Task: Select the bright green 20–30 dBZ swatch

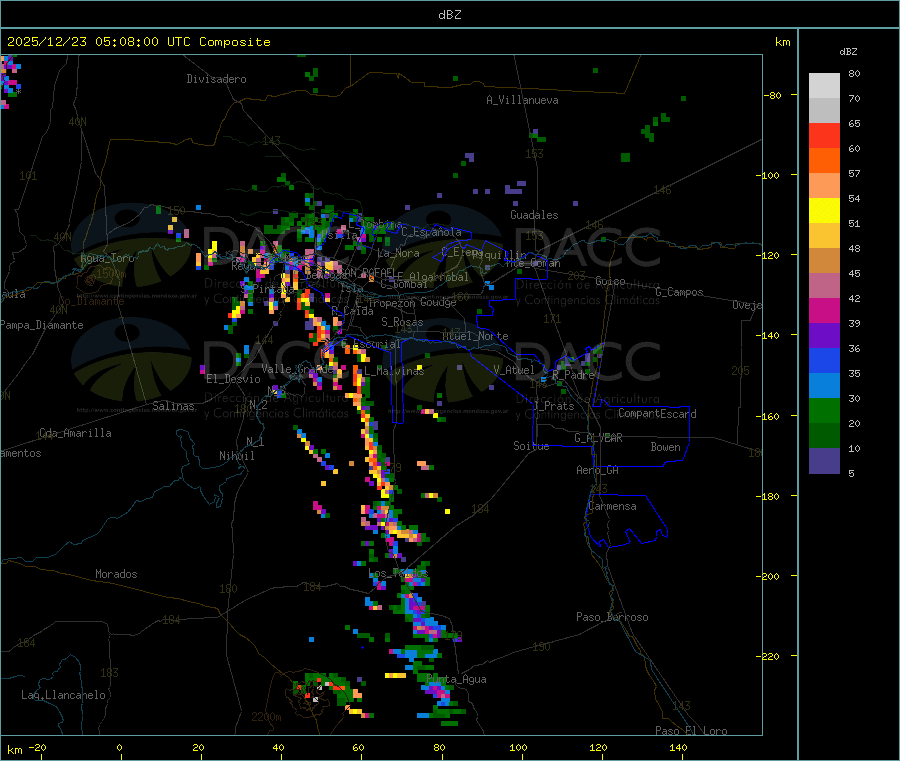Action: (824, 410)
